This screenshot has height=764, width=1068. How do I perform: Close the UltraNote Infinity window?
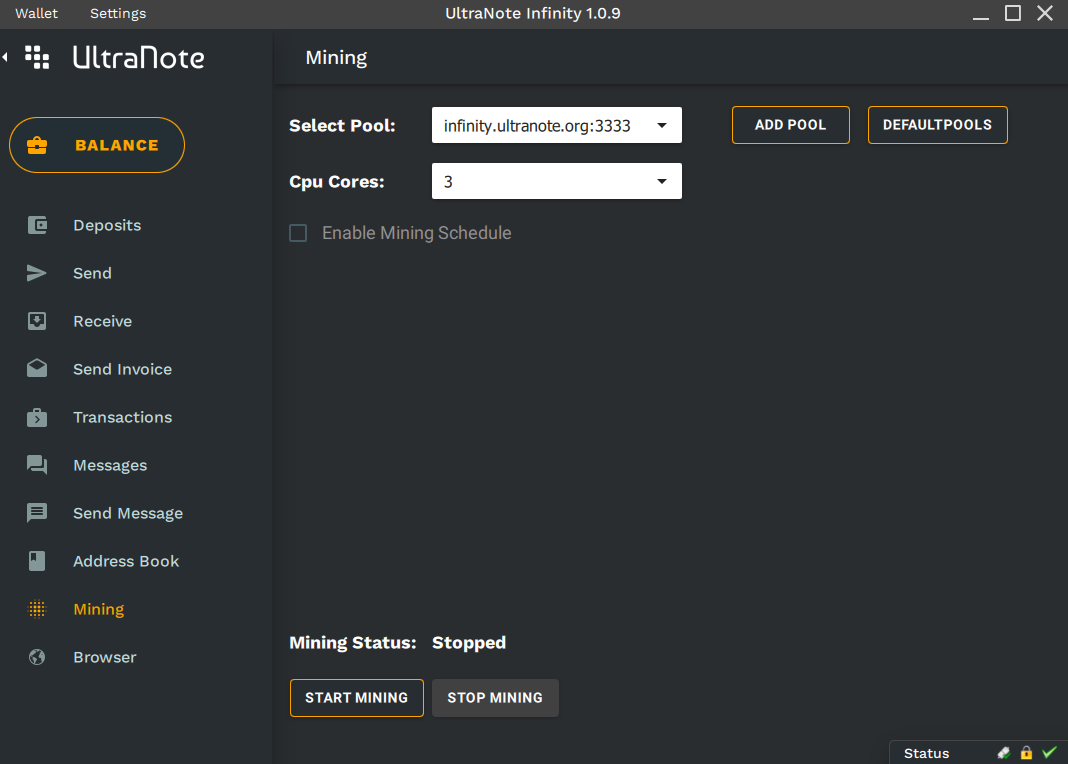(1045, 13)
